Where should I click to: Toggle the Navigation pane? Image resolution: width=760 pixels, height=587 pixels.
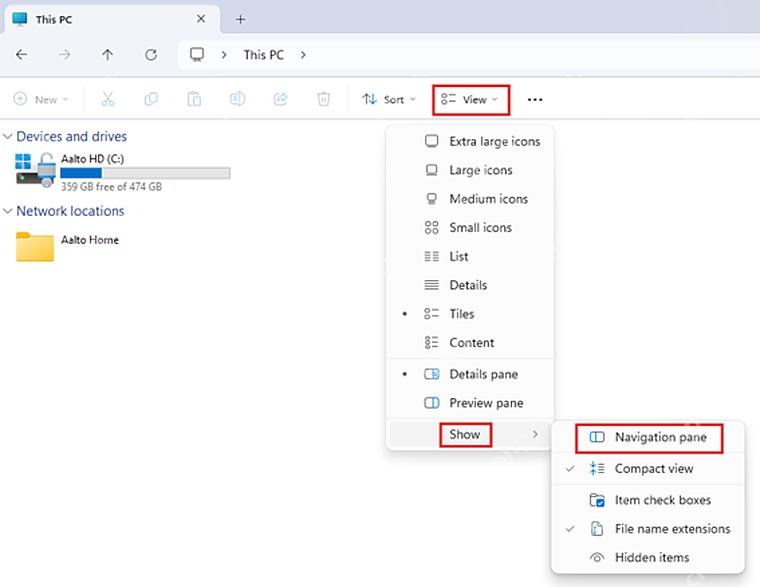click(649, 438)
